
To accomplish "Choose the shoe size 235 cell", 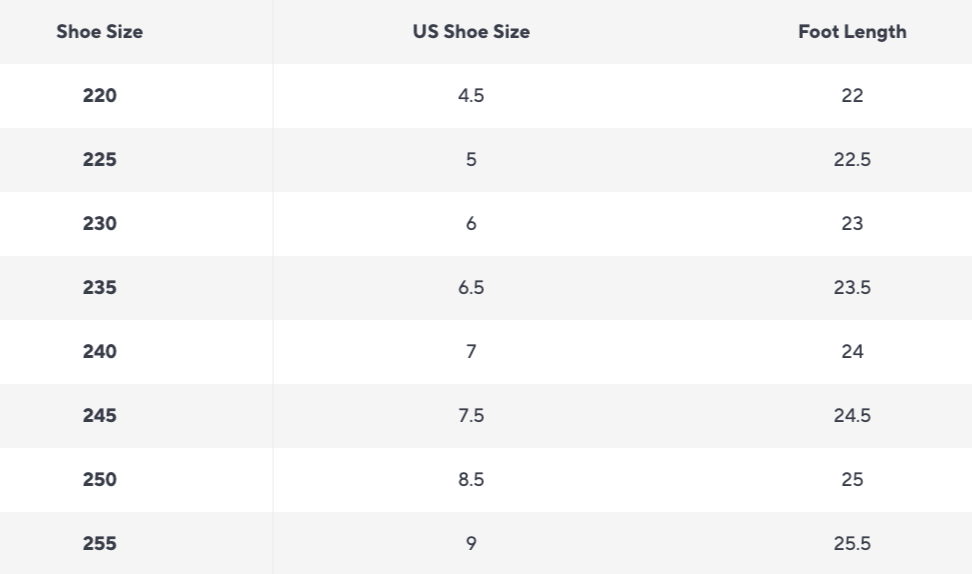I will tap(100, 288).
